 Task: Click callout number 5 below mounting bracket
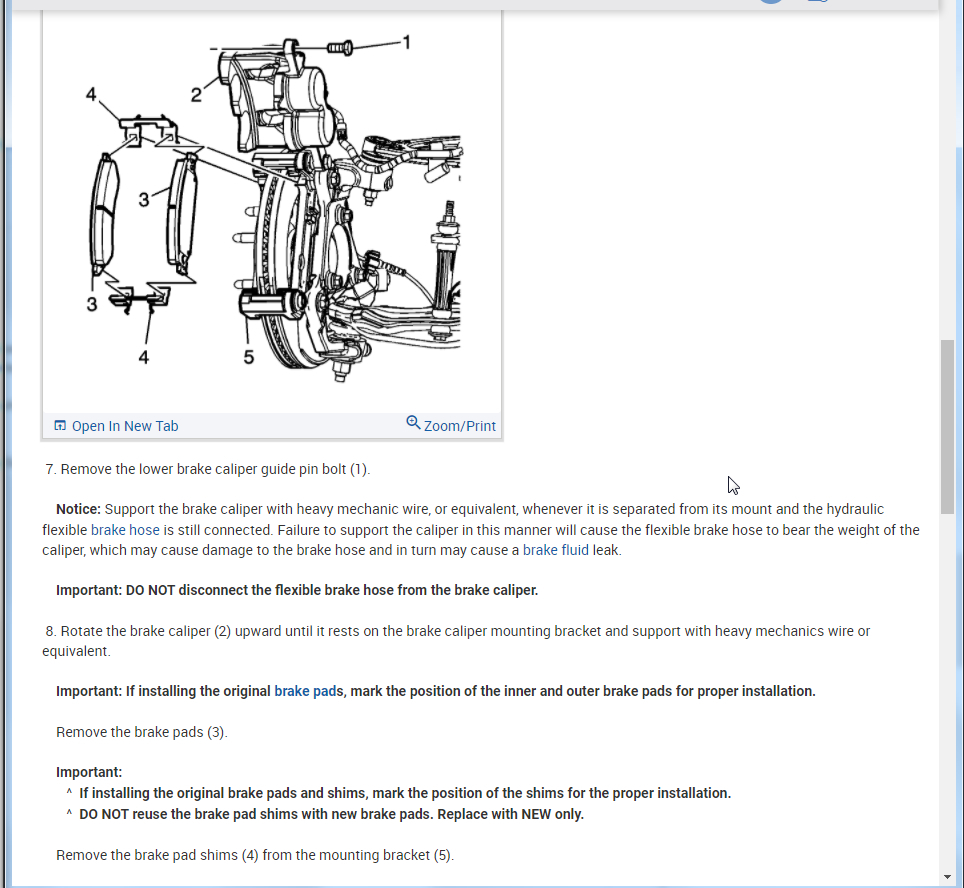(x=248, y=357)
